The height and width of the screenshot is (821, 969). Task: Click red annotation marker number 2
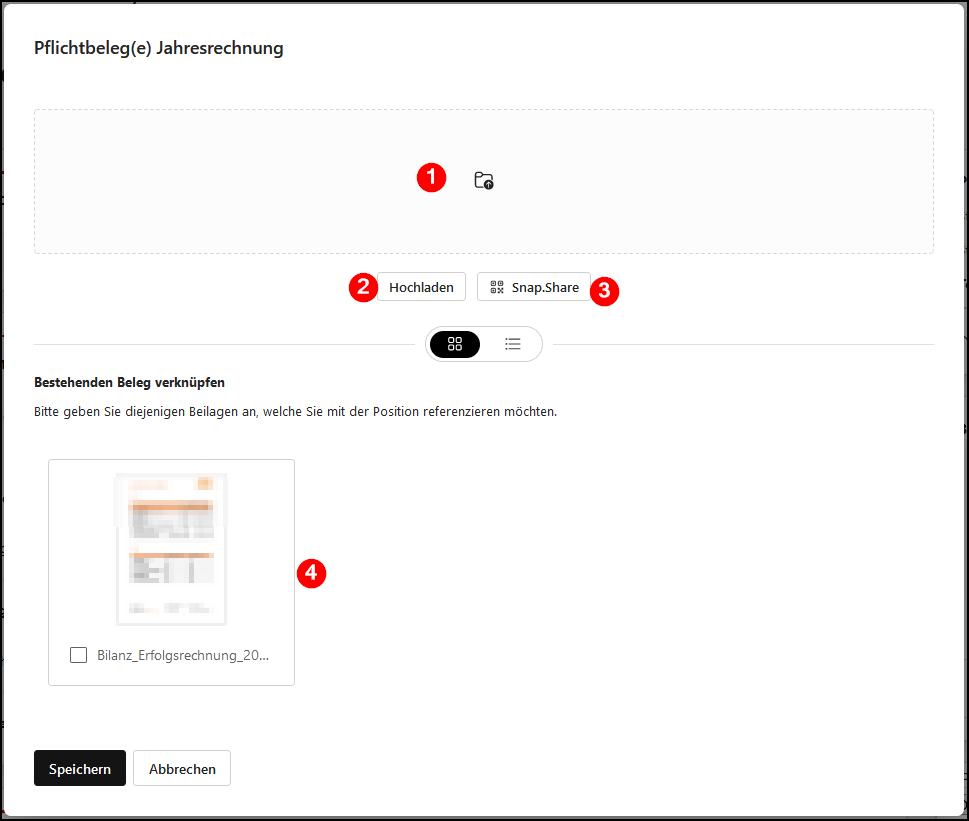(362, 287)
